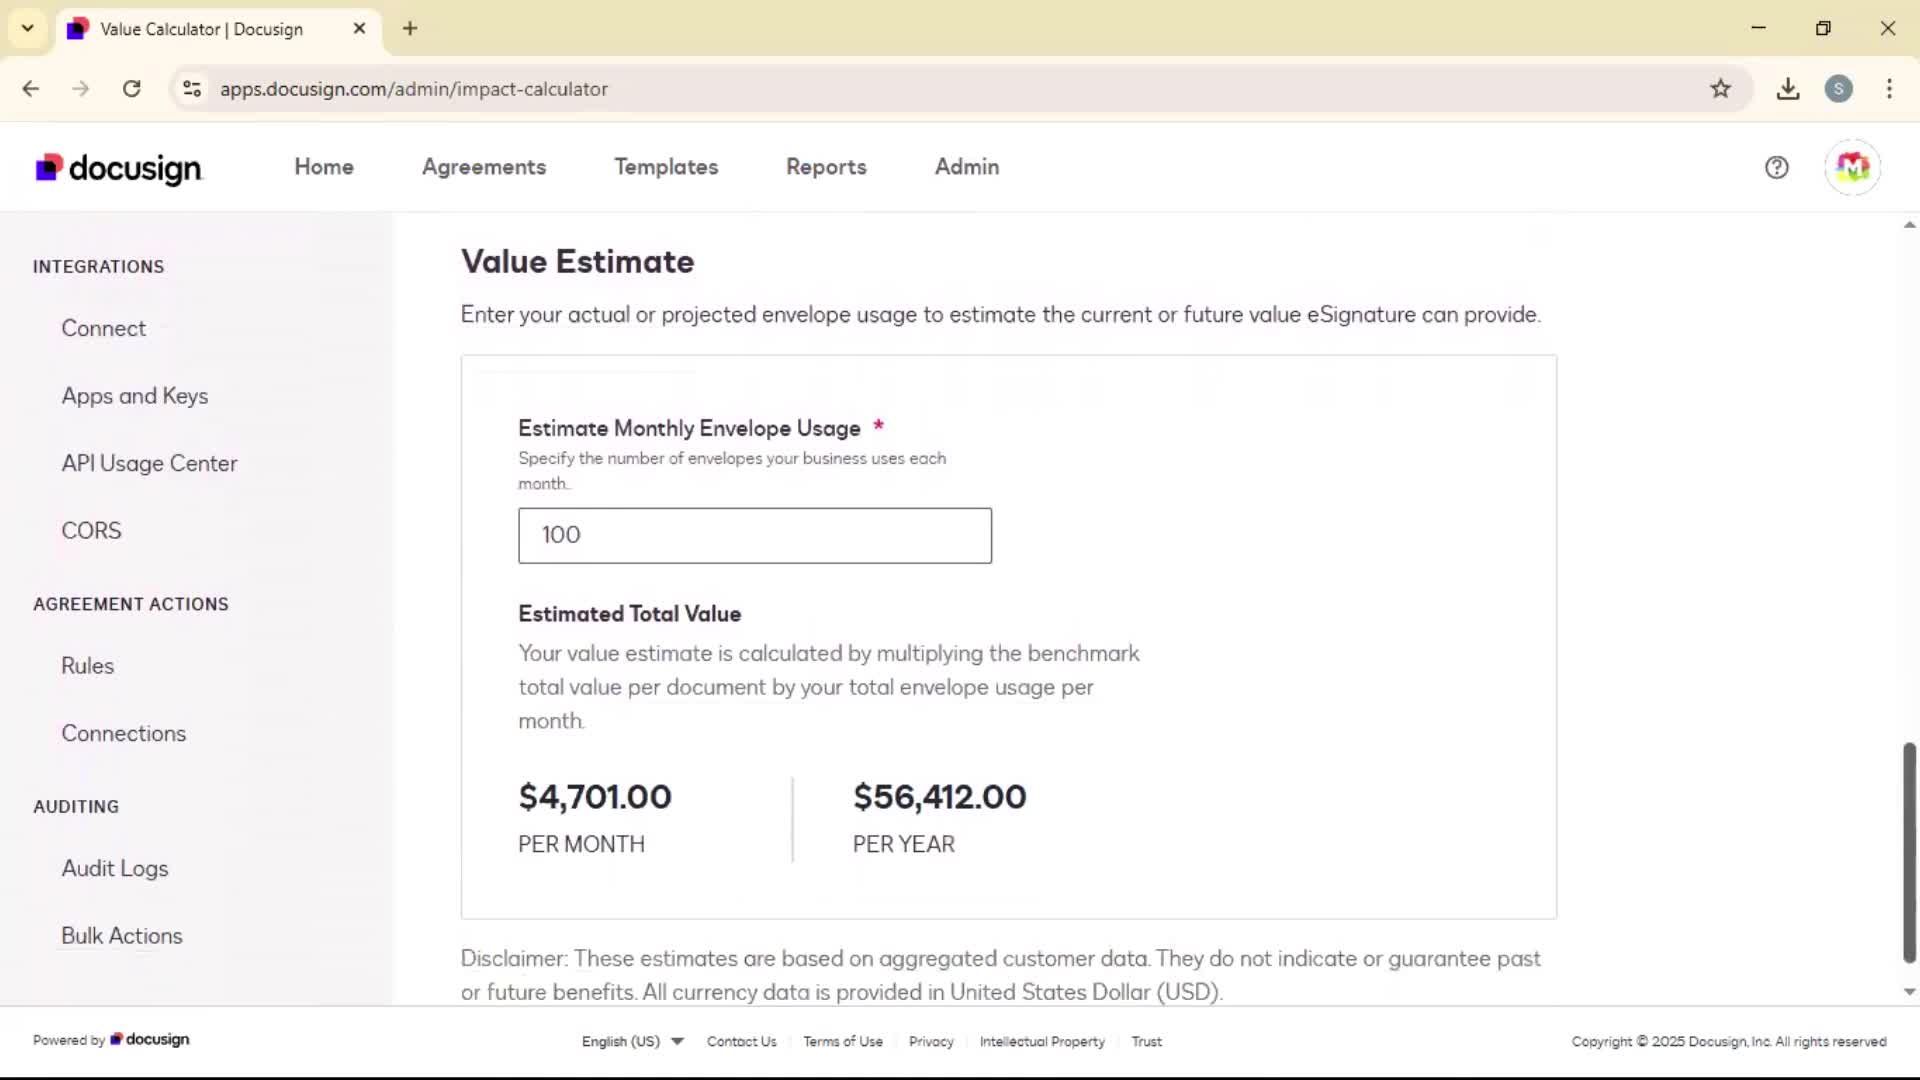Click the AGREEMENT ACTIONS section header
The width and height of the screenshot is (1920, 1080).
click(x=131, y=604)
